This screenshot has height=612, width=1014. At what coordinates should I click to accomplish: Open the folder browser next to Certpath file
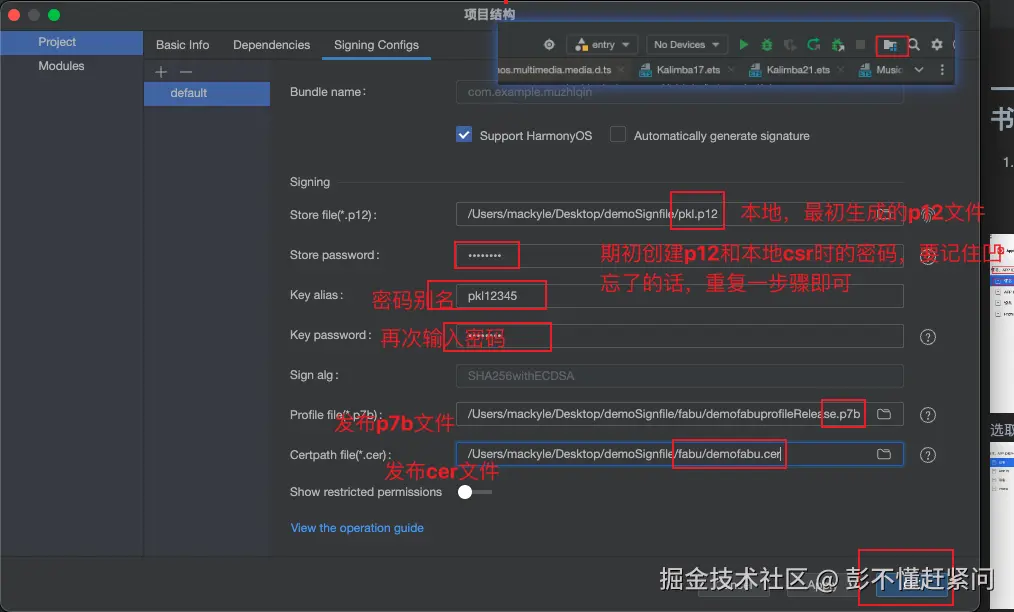click(x=884, y=453)
